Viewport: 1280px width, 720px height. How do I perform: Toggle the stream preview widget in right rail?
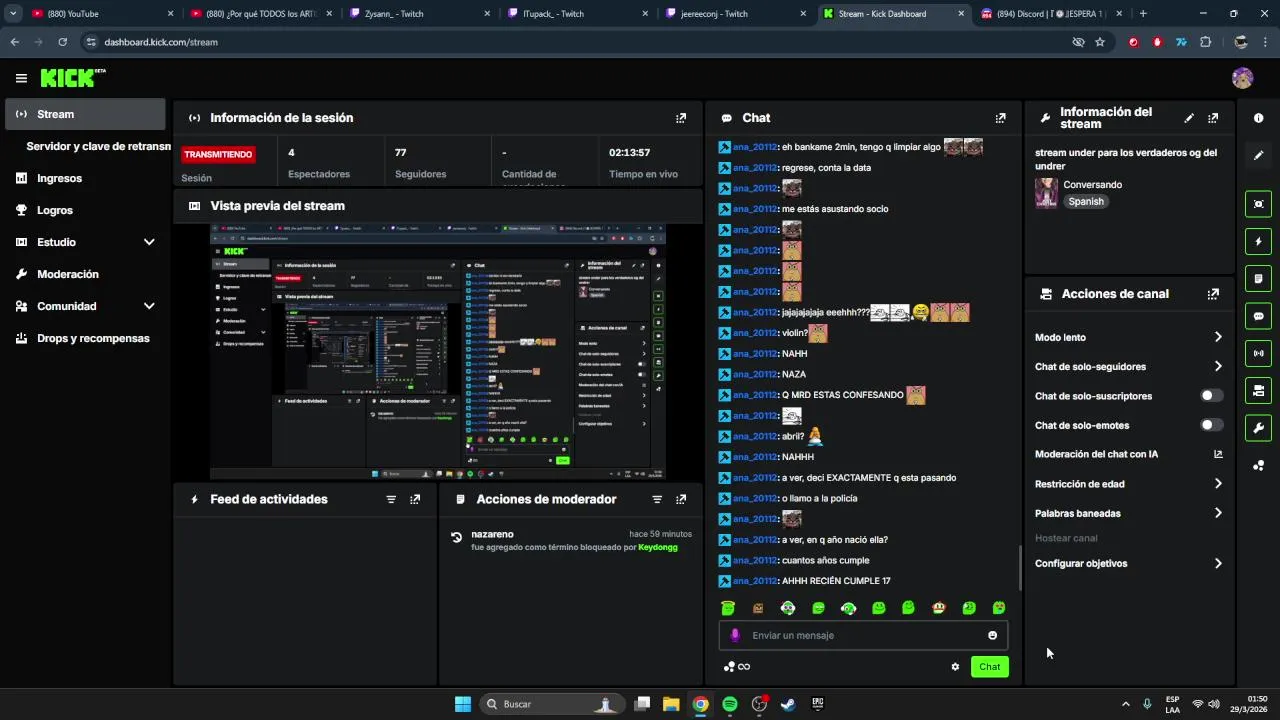click(x=1258, y=204)
